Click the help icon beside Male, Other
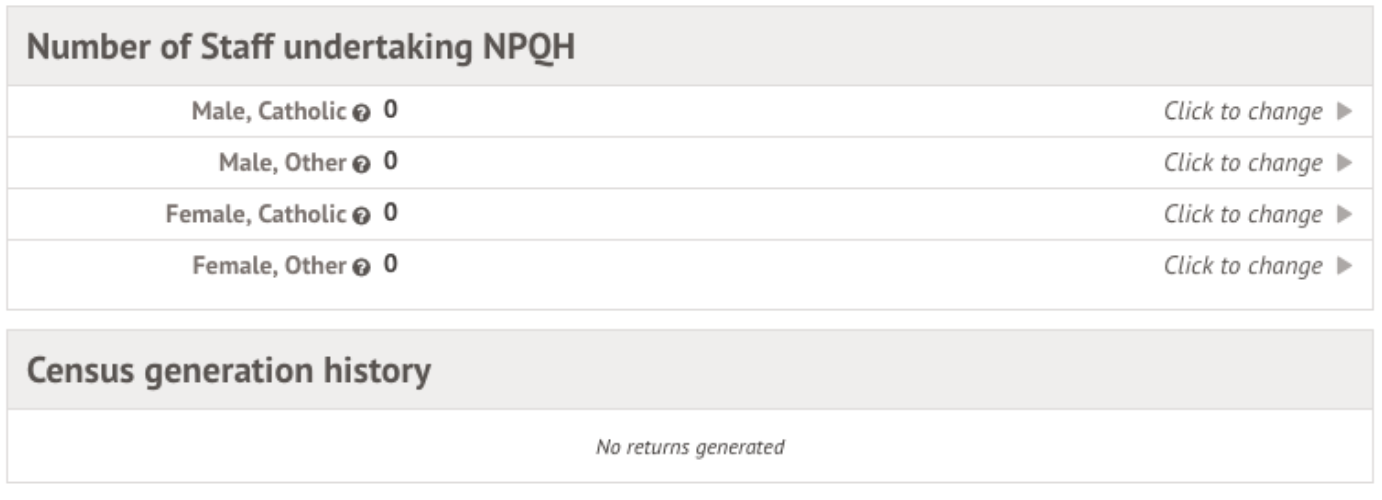Screen dimensions: 1382x500 pyautogui.click(x=362, y=164)
